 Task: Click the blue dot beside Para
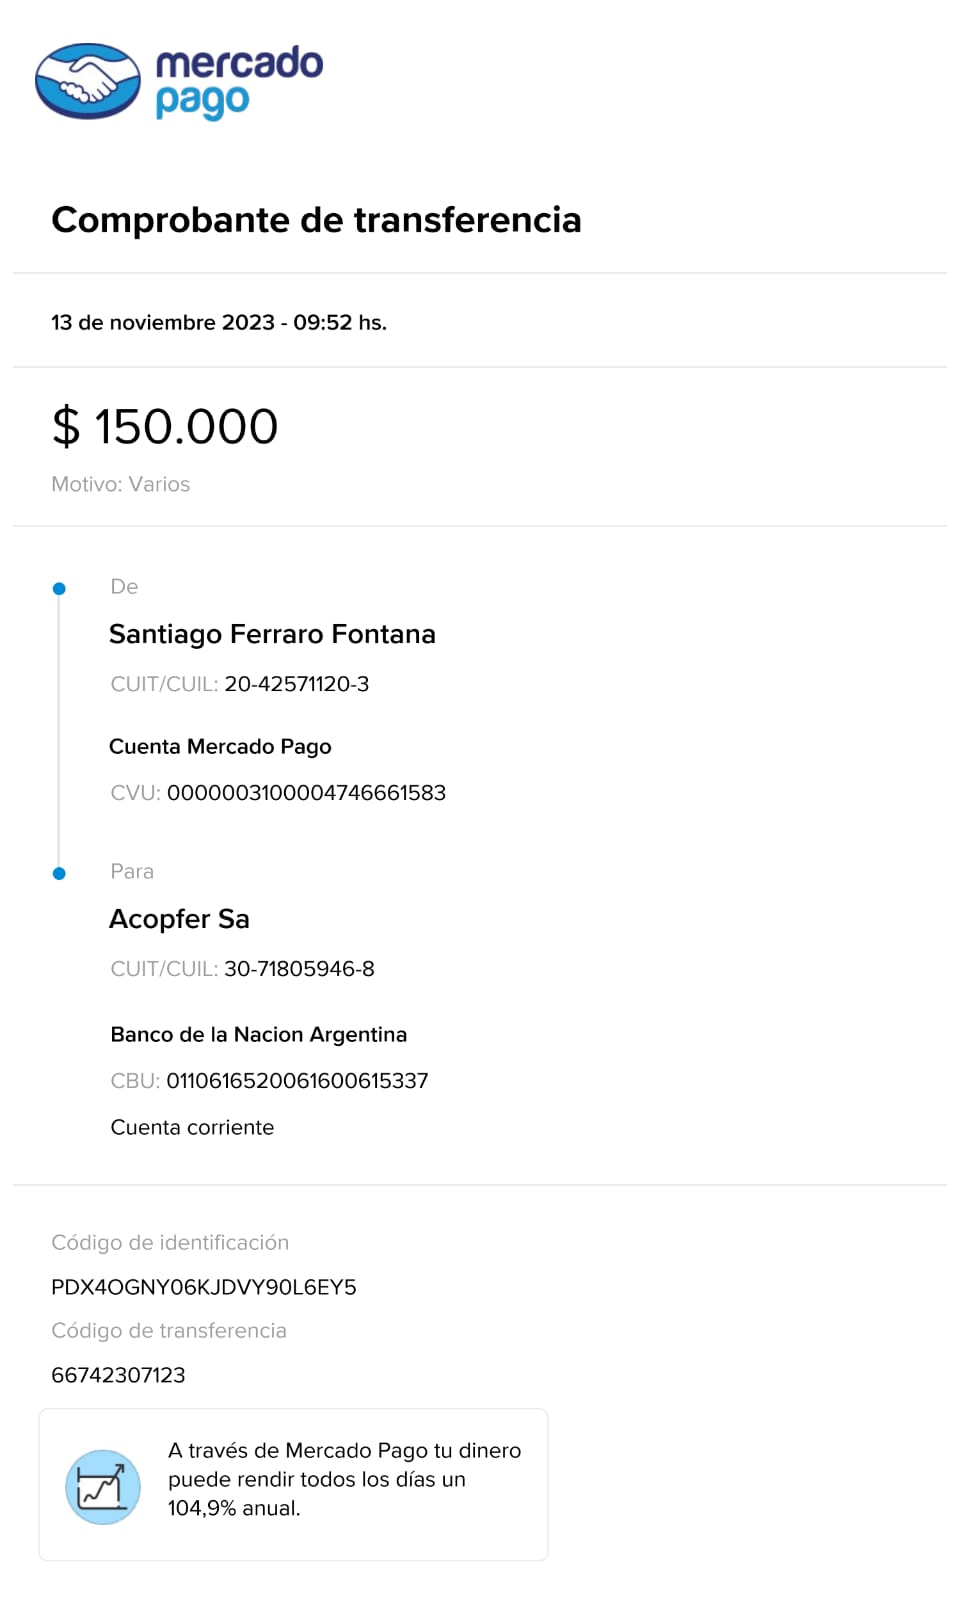[x=59, y=873]
